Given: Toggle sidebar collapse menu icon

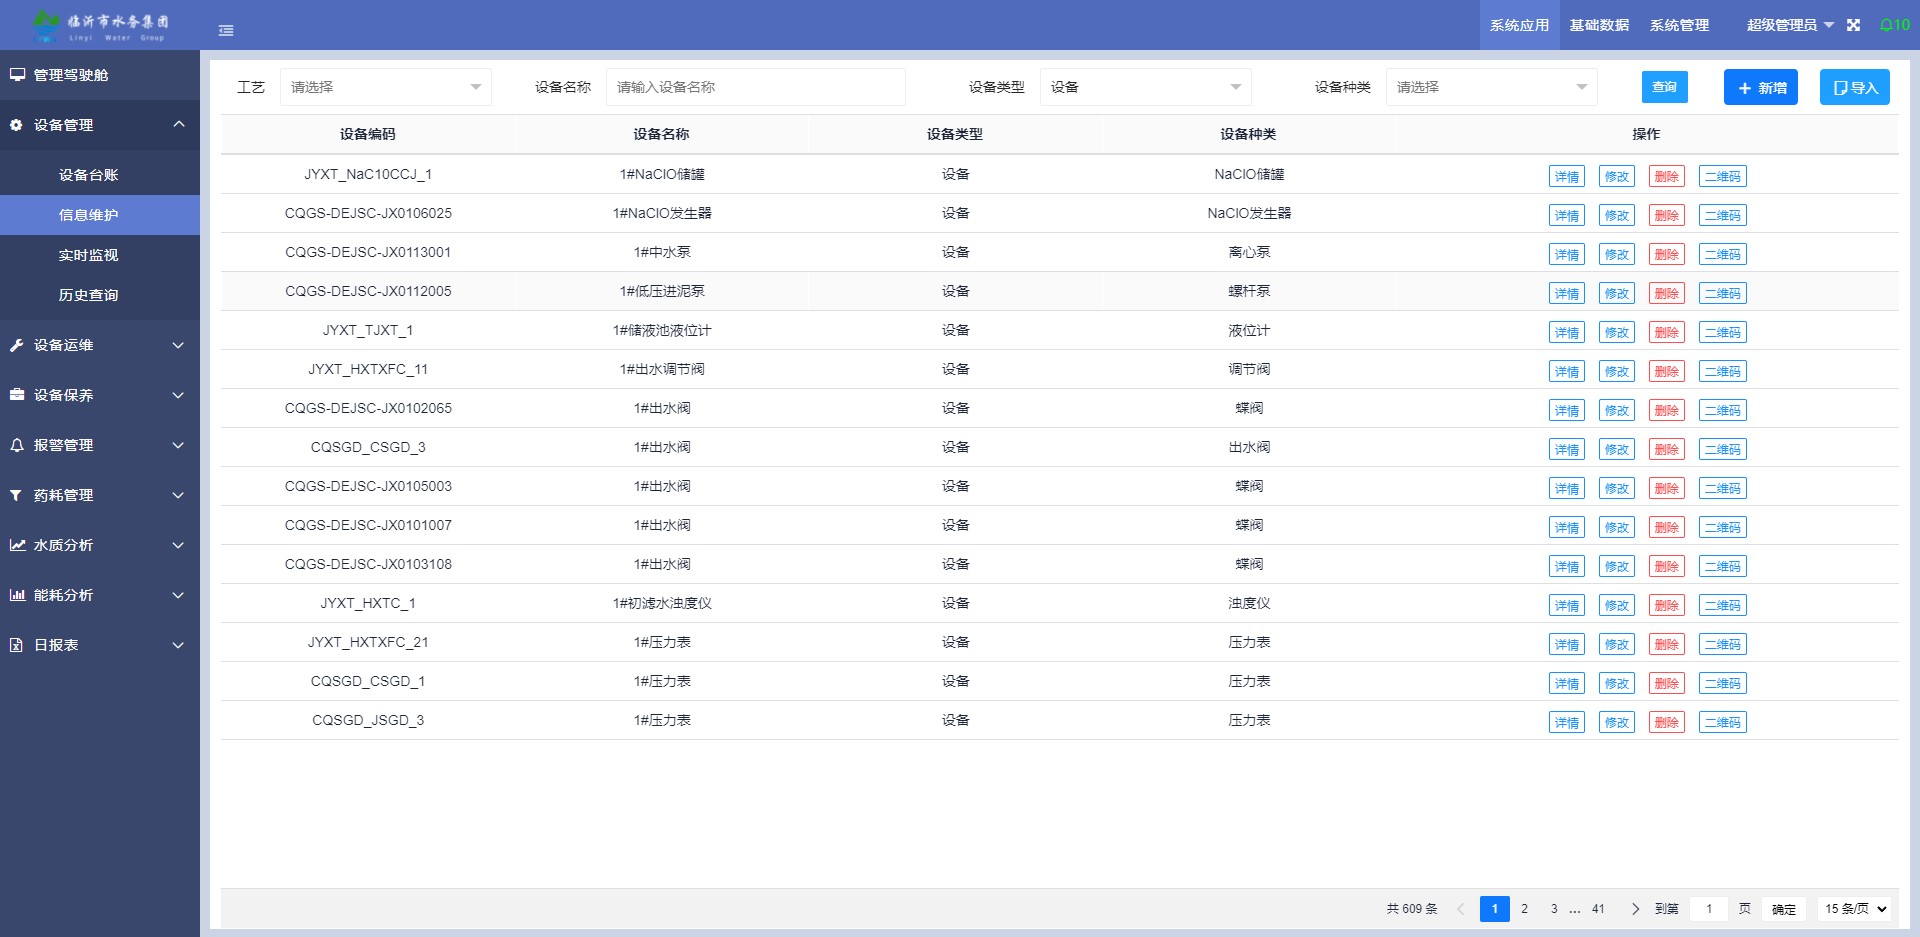Looking at the screenshot, I should coord(226,31).
